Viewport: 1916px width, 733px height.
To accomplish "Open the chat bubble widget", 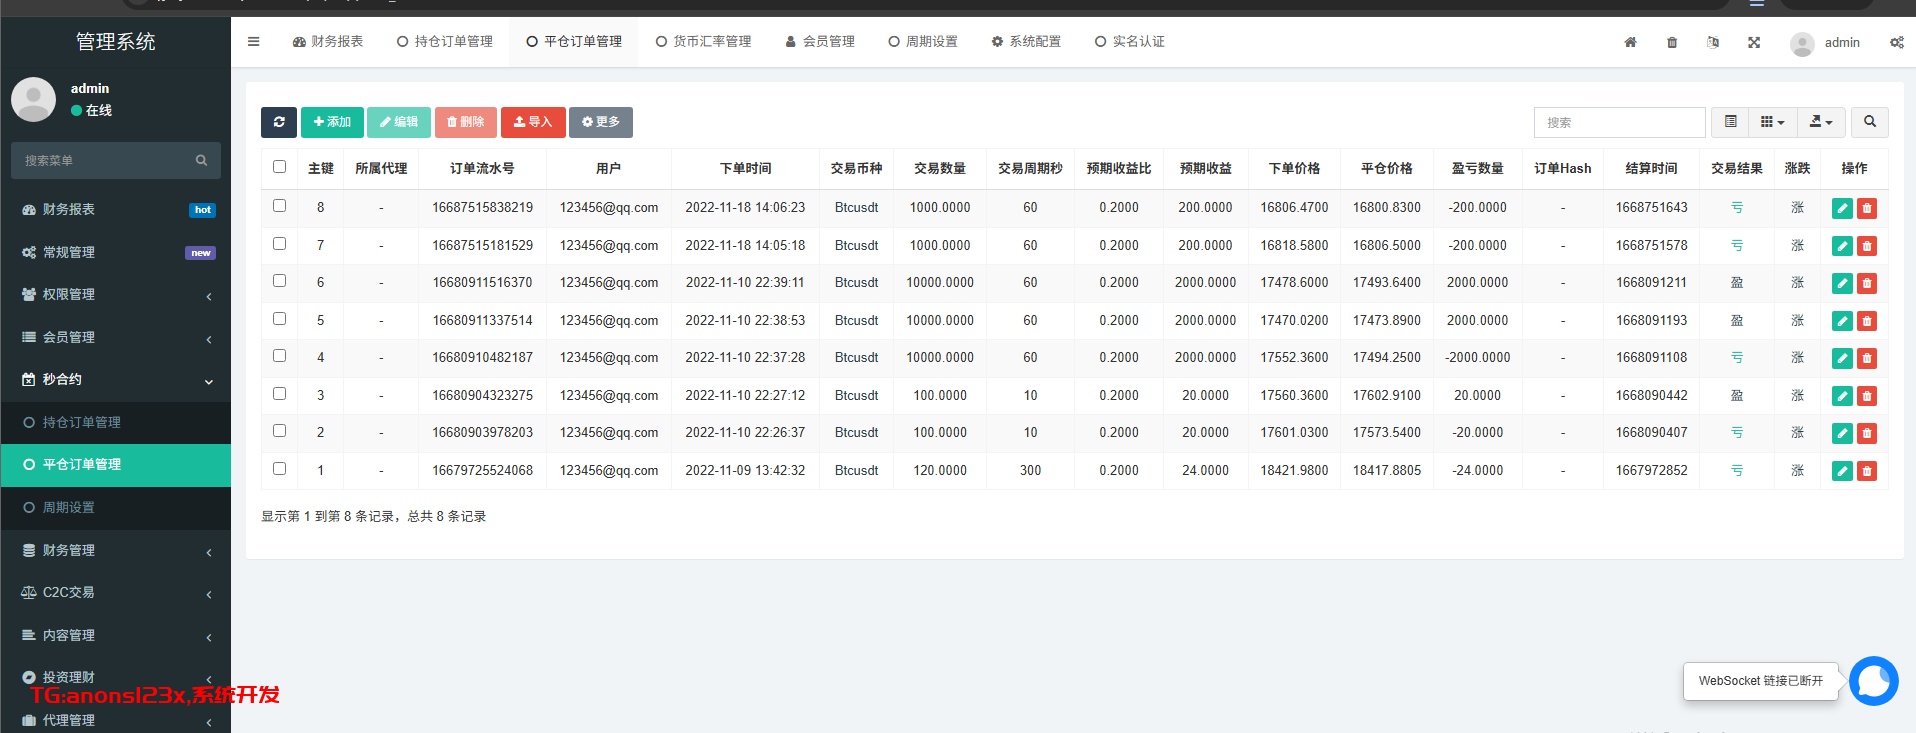I will pyautogui.click(x=1873, y=681).
